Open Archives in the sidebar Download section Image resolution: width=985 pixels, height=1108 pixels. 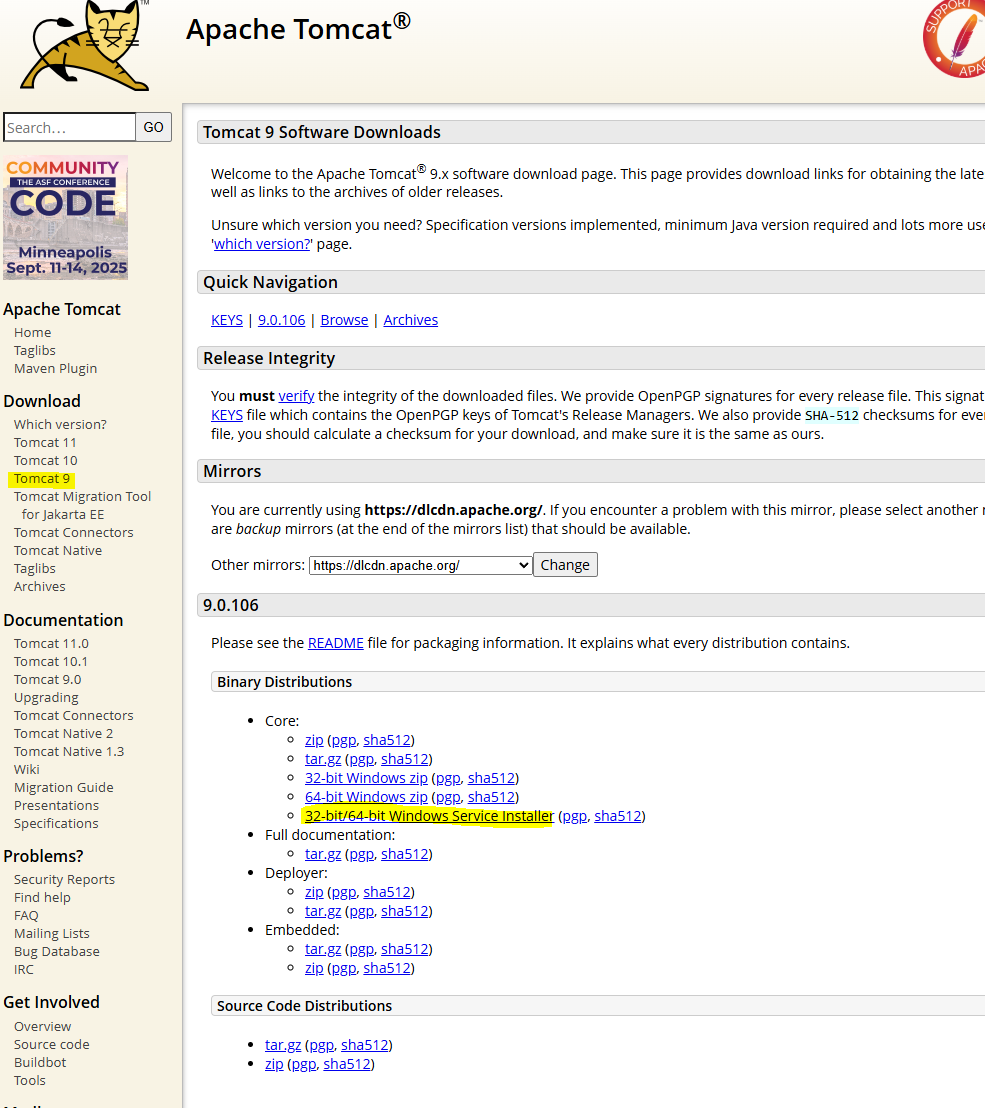(x=40, y=587)
